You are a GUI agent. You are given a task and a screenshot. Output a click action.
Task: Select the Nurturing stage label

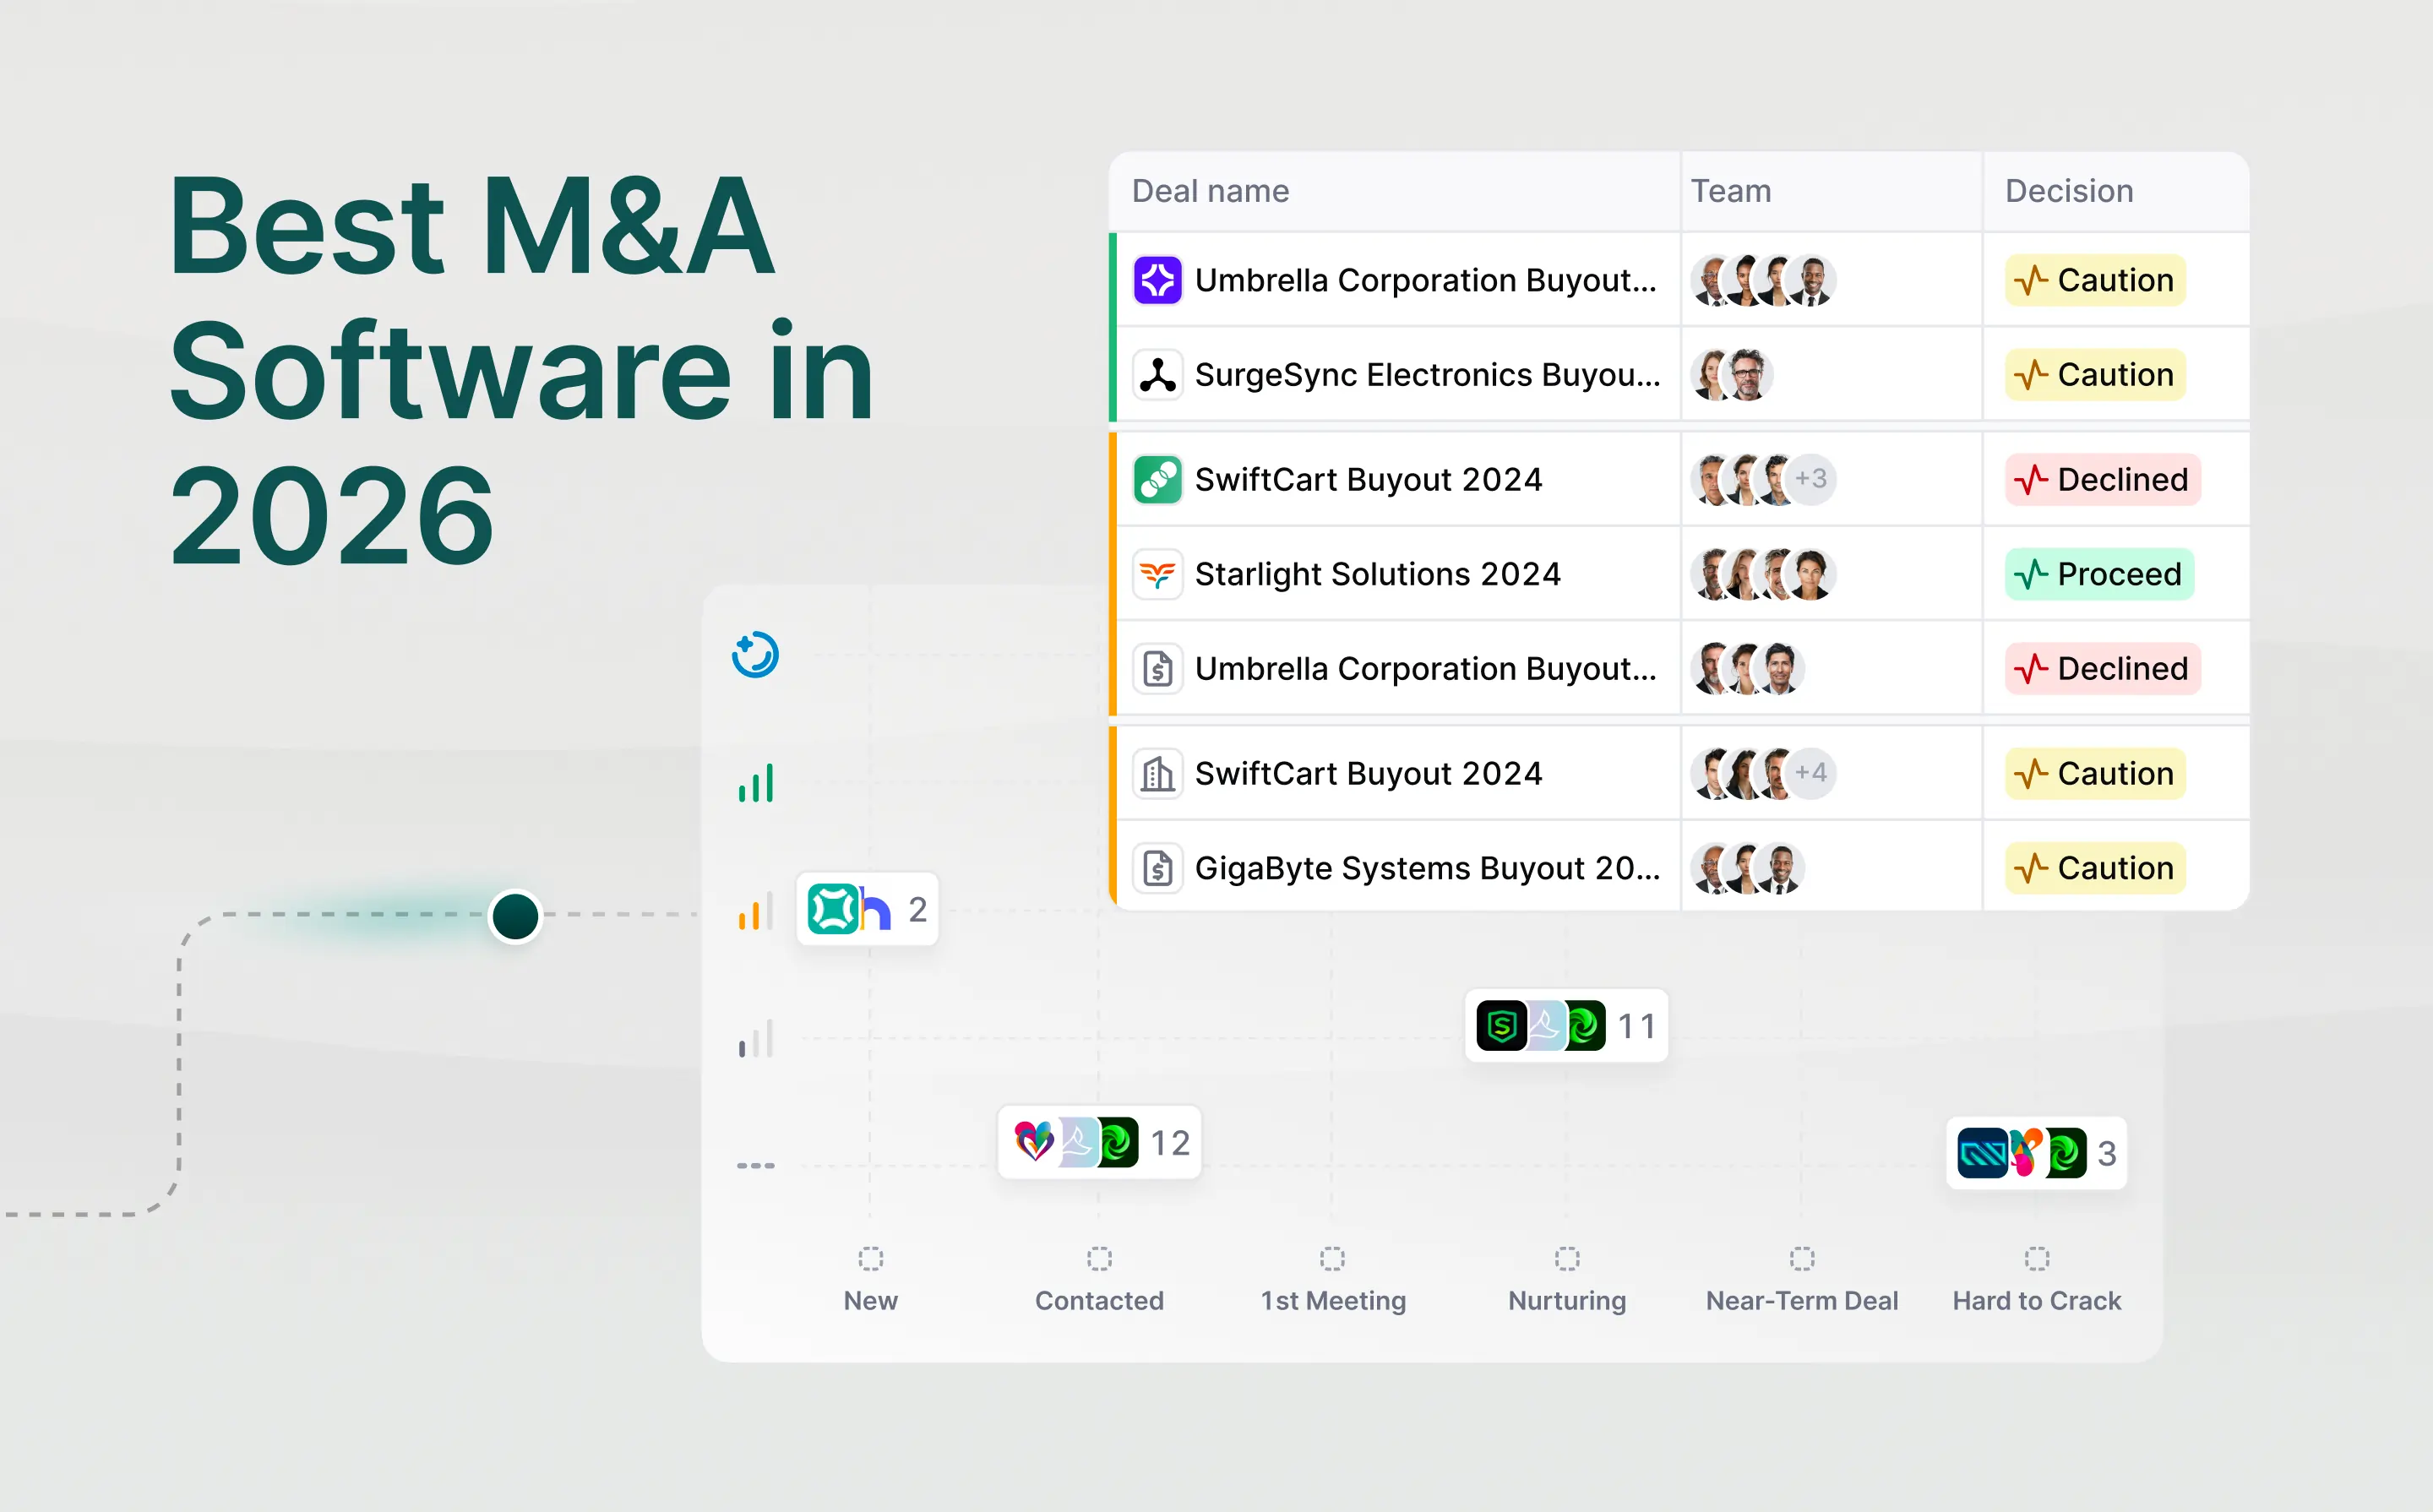[1567, 1300]
